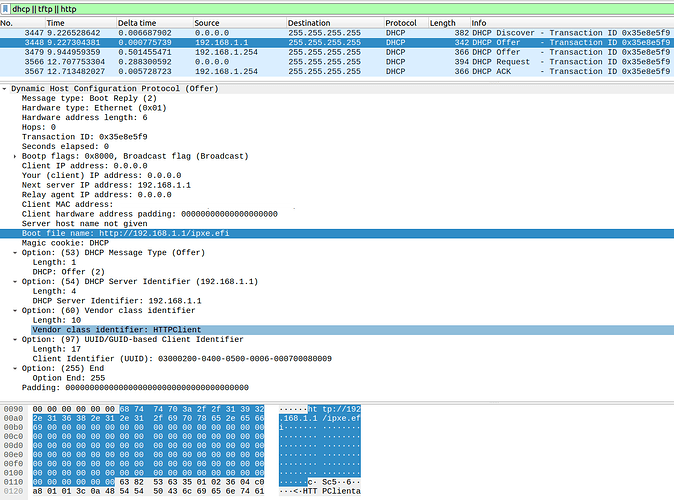Sort by the Source column header
The width and height of the screenshot is (674, 500).
pos(239,23)
